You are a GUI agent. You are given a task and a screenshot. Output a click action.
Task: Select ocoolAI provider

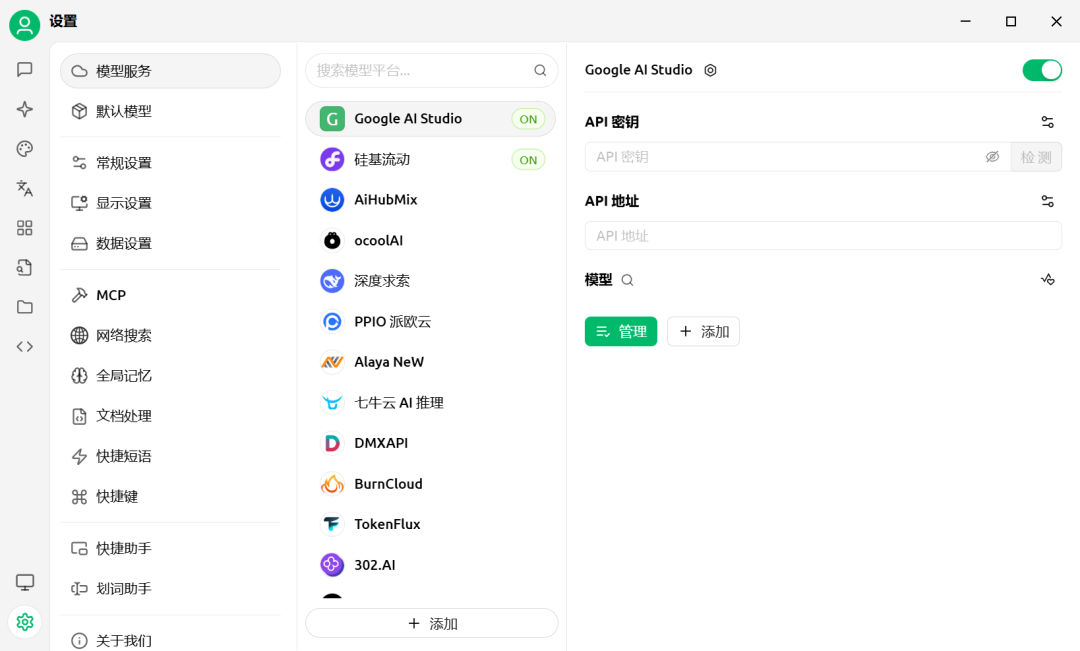point(430,240)
